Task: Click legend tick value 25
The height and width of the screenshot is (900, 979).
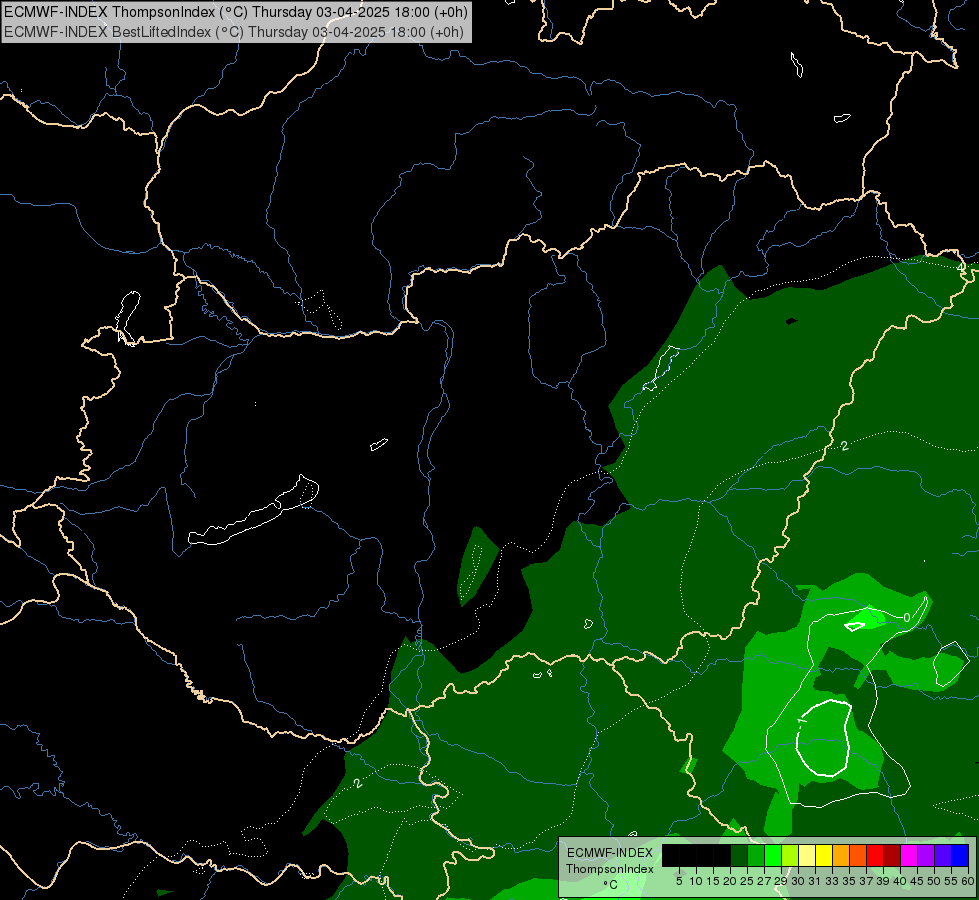Action: 747,881
